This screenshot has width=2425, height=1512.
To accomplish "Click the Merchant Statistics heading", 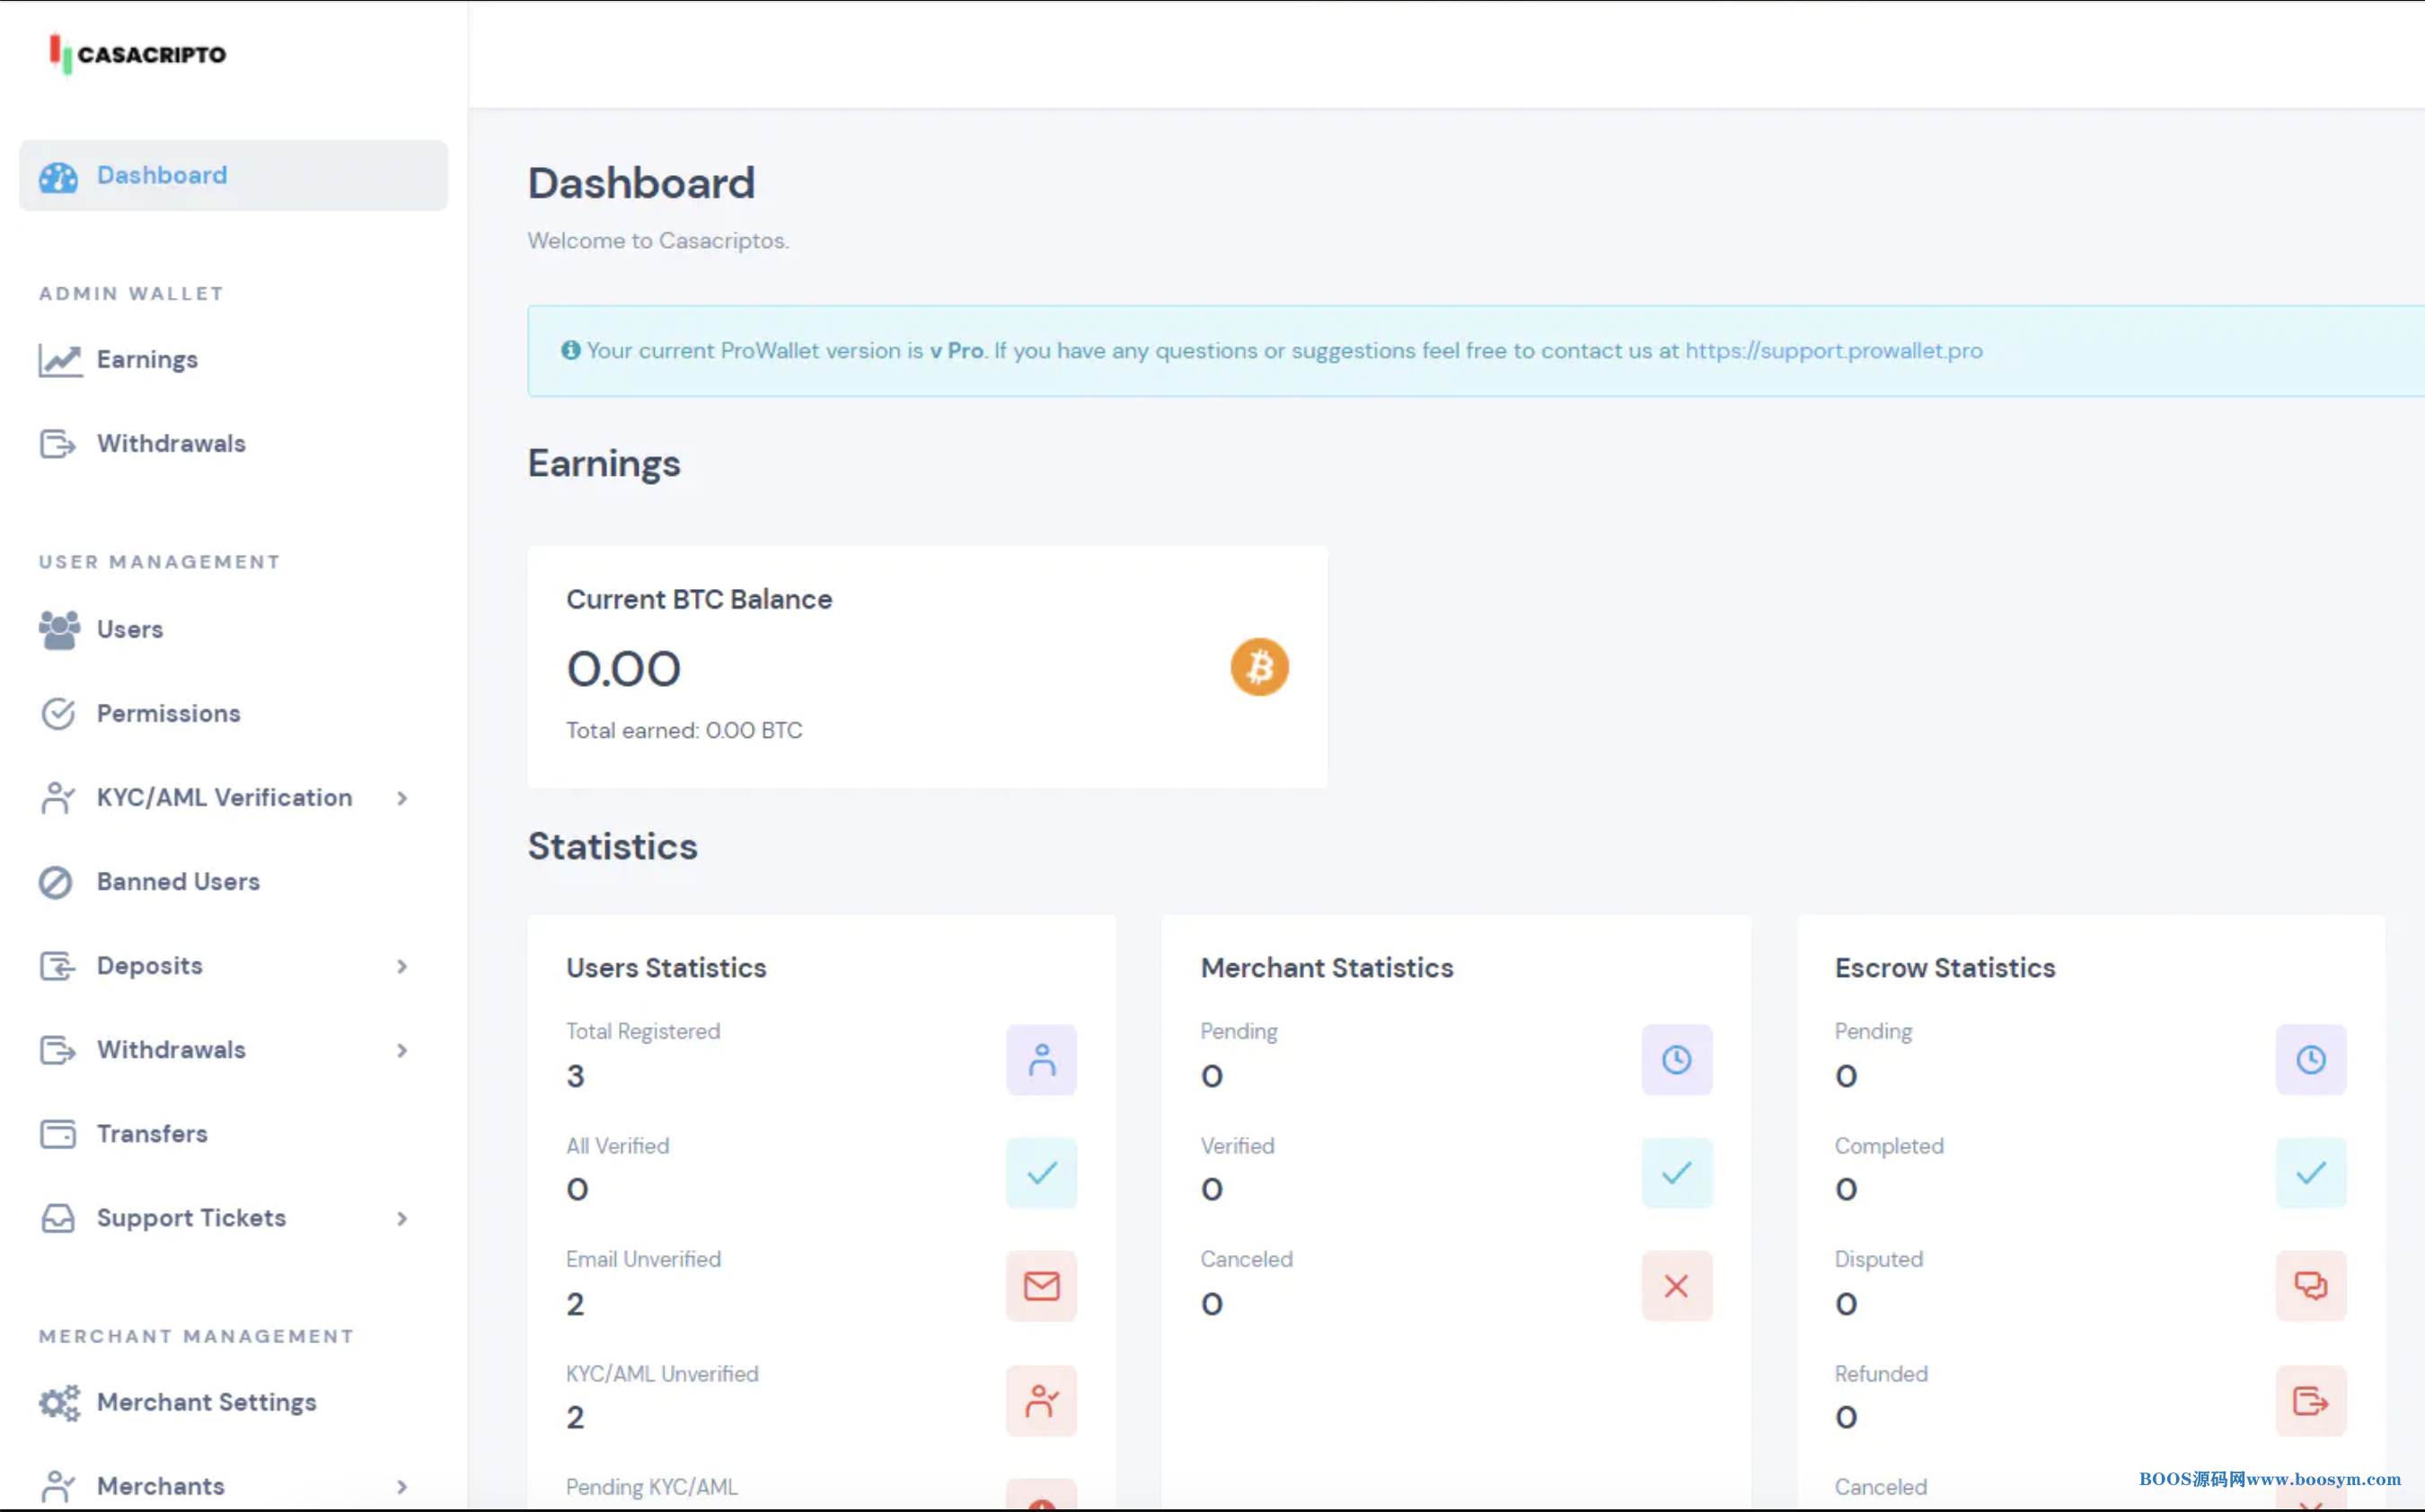I will tap(1327, 968).
